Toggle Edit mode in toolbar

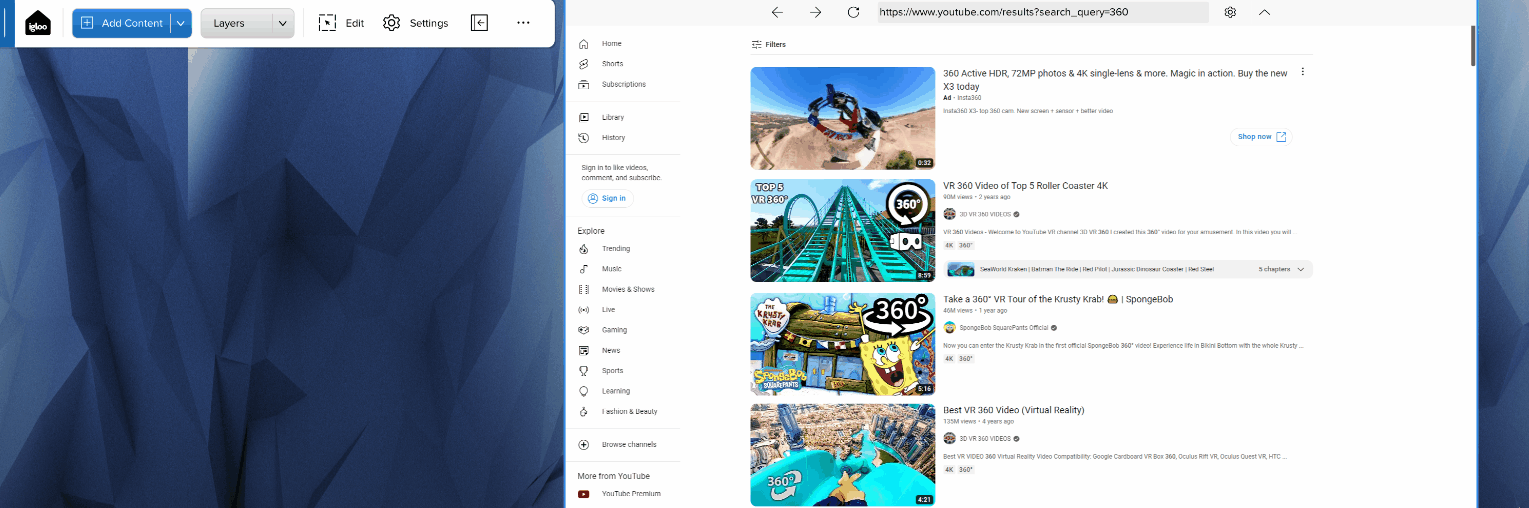341,23
